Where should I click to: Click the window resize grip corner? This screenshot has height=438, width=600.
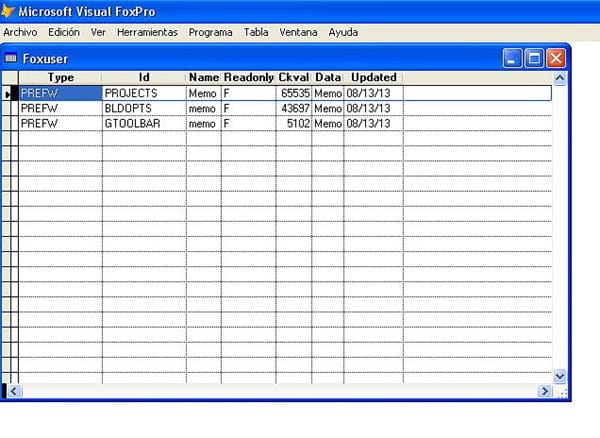[x=562, y=392]
